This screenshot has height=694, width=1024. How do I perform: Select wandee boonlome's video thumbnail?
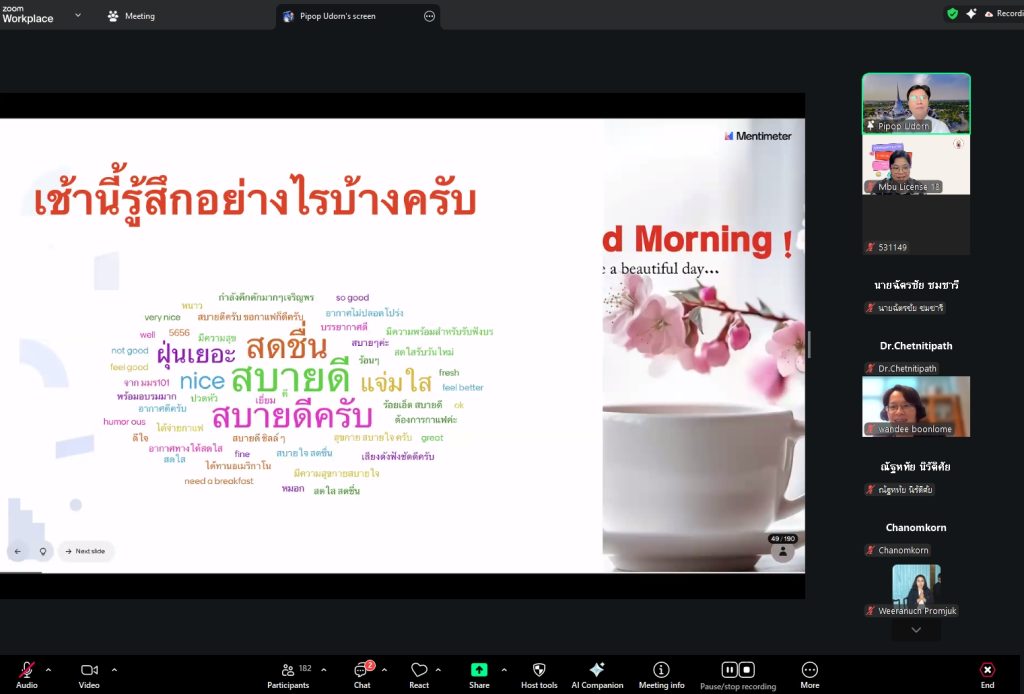click(x=915, y=406)
